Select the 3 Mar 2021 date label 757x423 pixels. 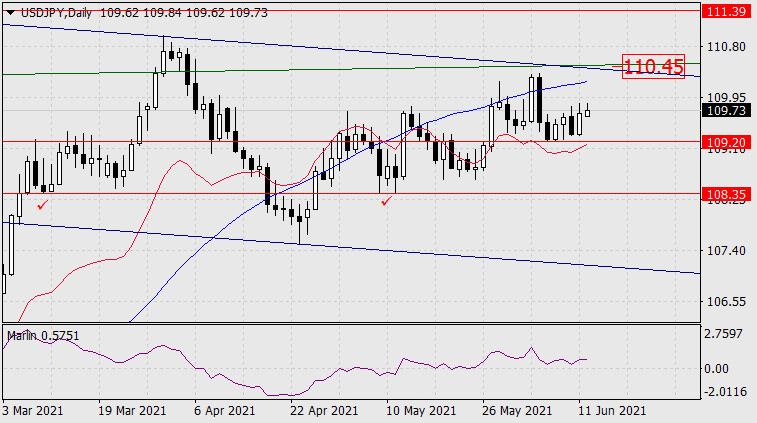click(x=32, y=411)
